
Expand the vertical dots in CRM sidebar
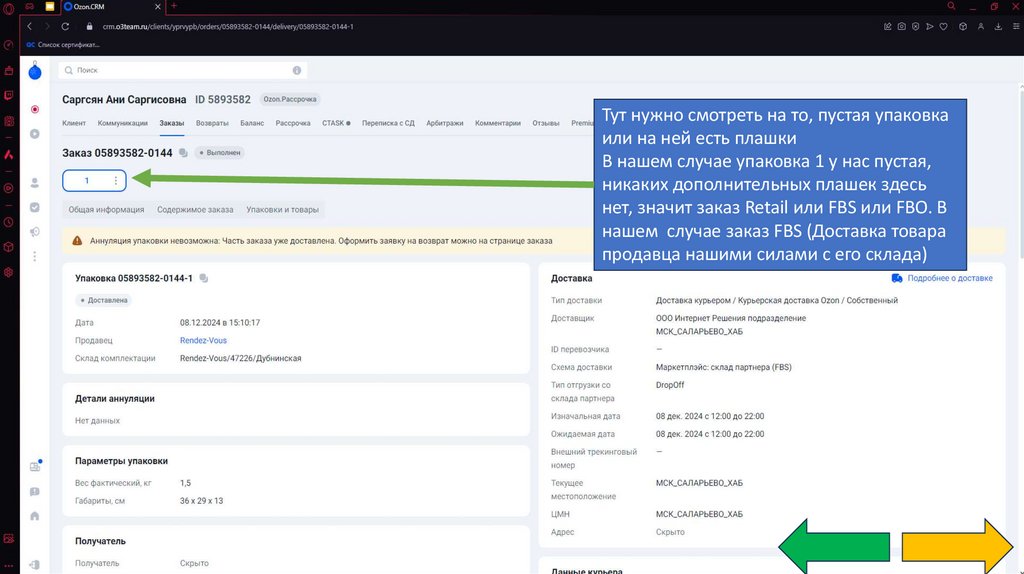(x=35, y=257)
